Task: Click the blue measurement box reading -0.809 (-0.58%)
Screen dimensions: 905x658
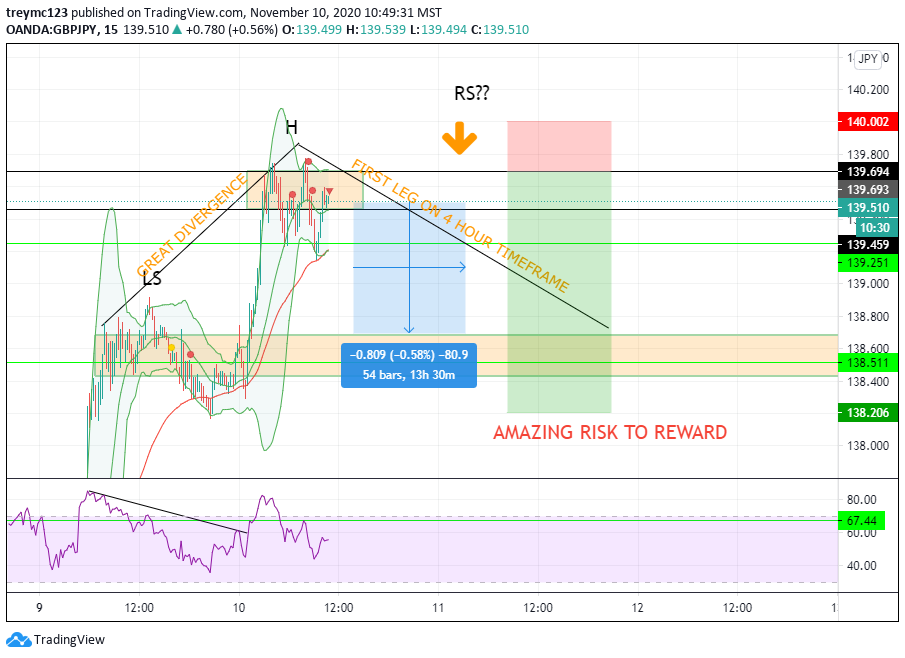Action: [409, 365]
